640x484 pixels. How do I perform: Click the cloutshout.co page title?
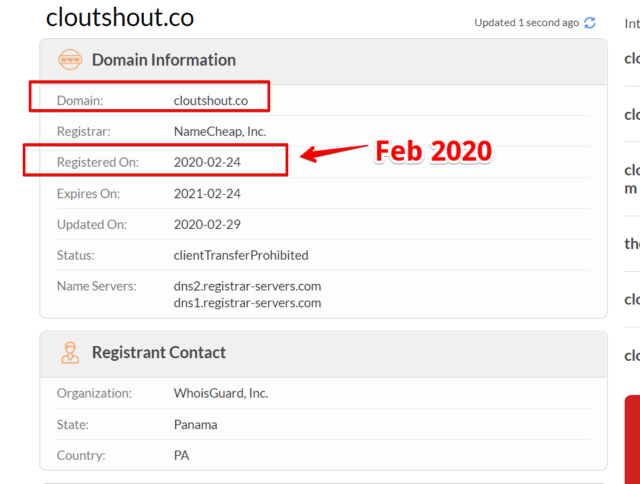tap(120, 18)
